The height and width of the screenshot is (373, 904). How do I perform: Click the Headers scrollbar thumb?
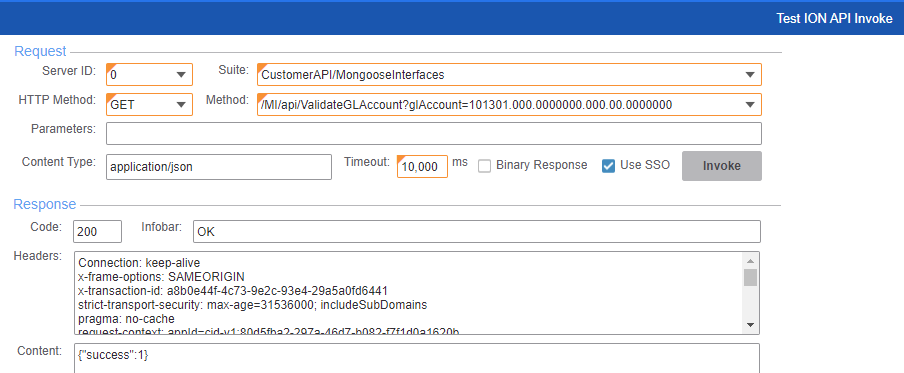pos(750,277)
